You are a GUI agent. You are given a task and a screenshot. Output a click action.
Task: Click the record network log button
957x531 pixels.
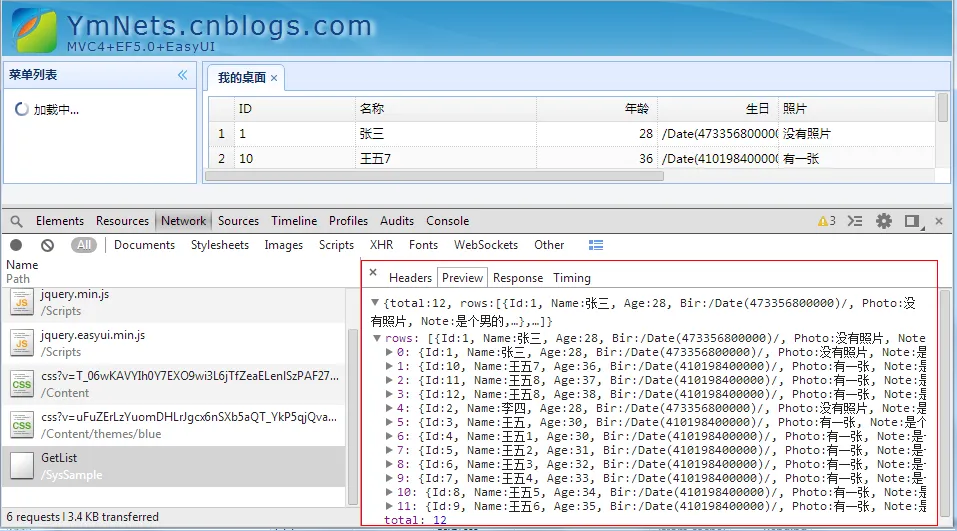click(x=16, y=245)
